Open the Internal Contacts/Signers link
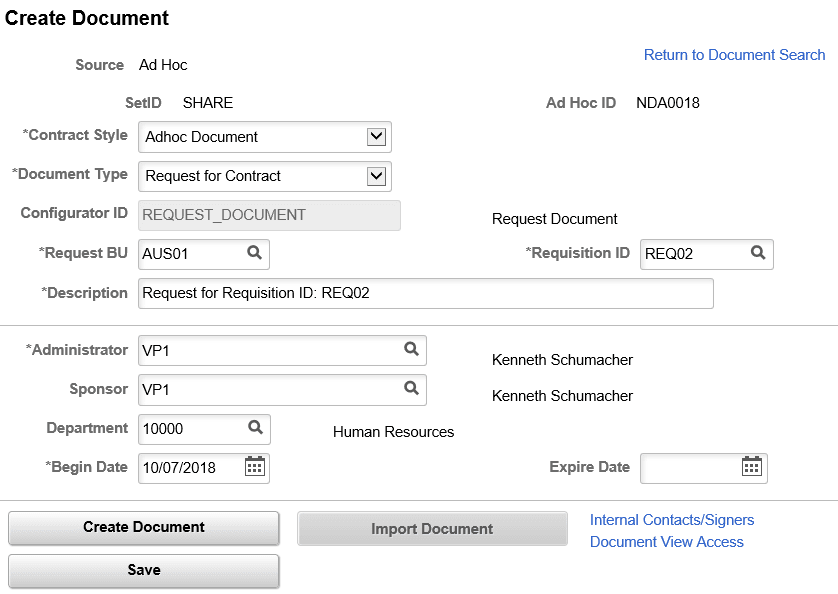This screenshot has width=838, height=594. coord(671,519)
